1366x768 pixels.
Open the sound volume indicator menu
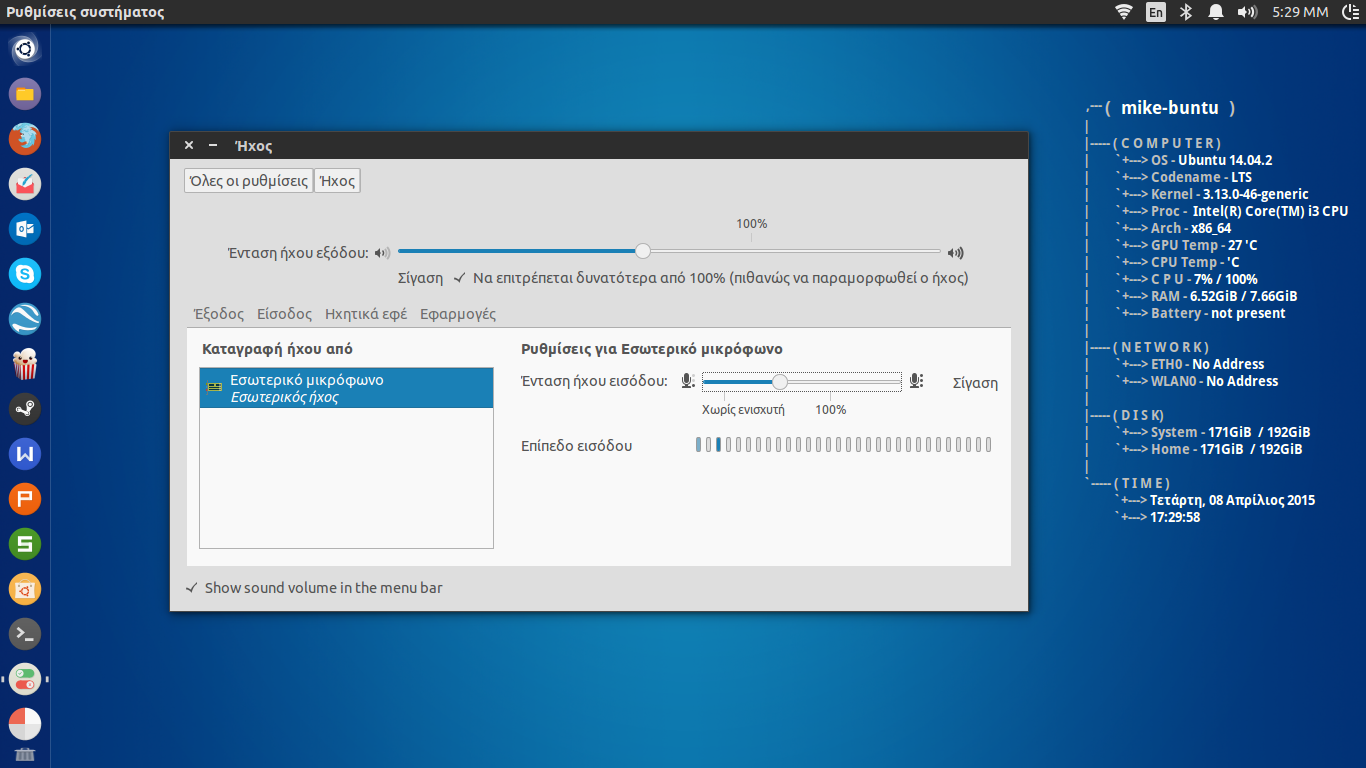1246,12
